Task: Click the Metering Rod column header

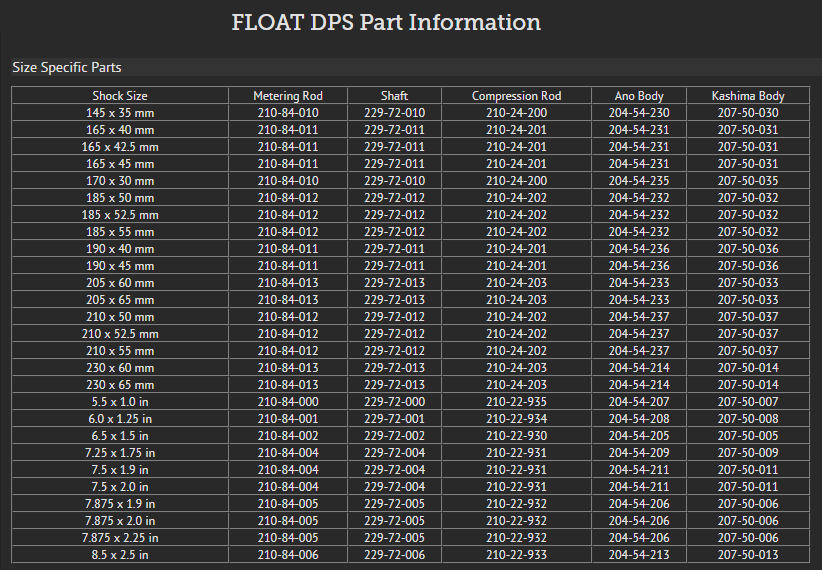Action: (288, 96)
